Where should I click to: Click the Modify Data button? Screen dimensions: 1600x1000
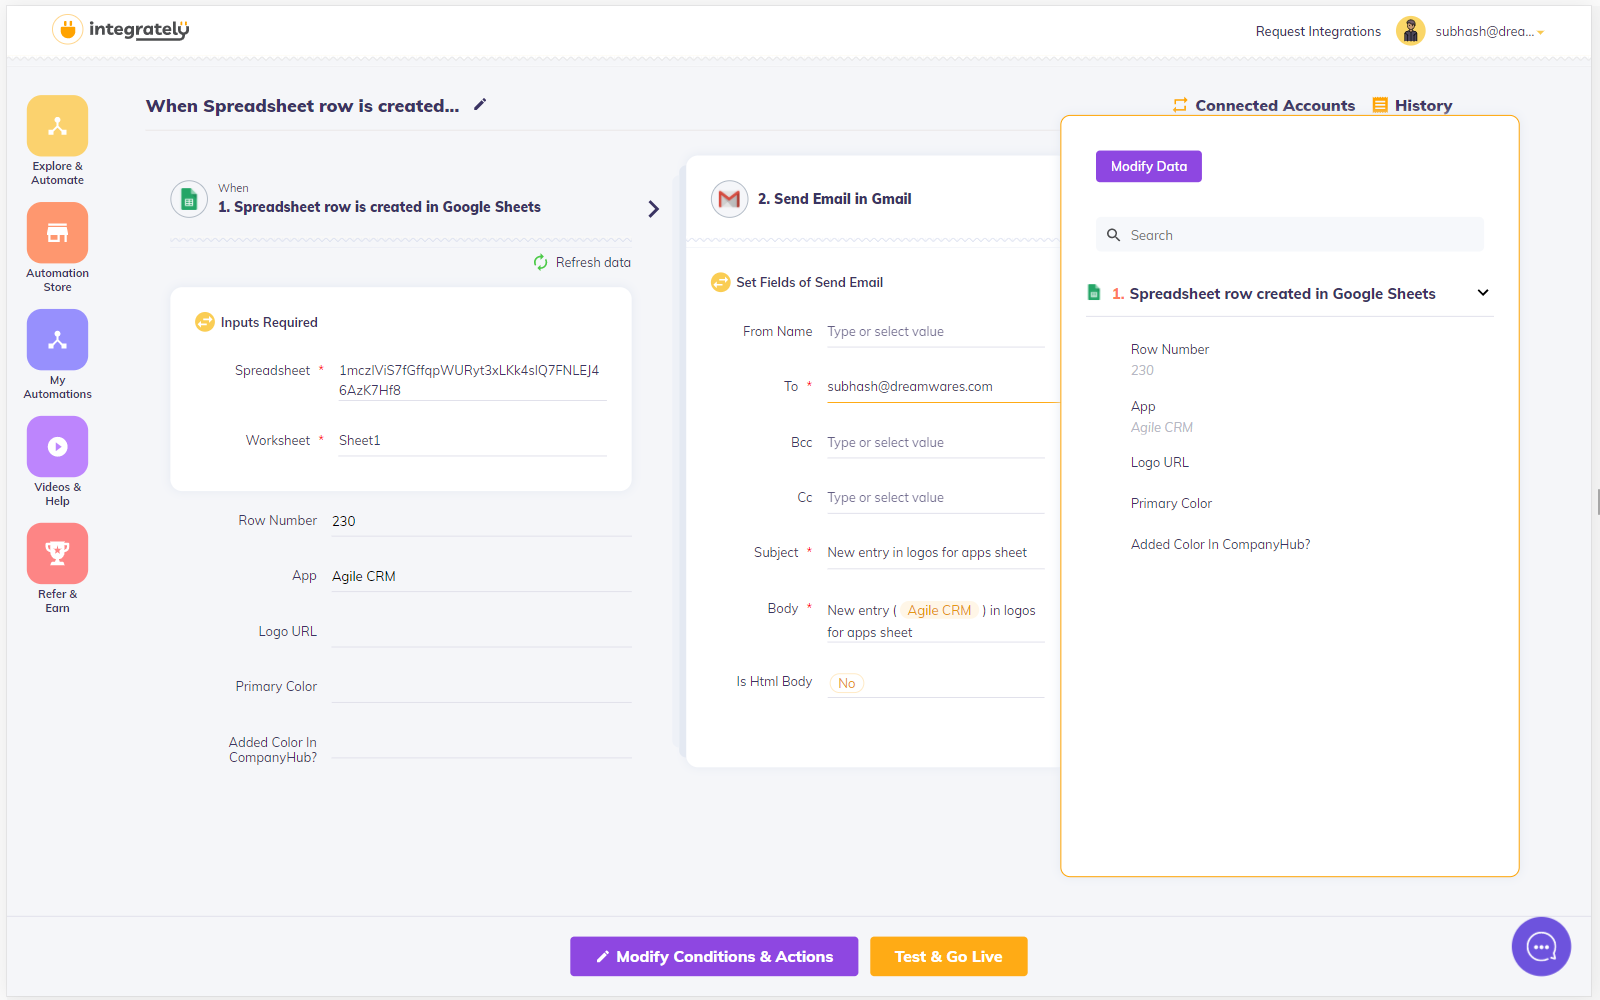tap(1148, 166)
